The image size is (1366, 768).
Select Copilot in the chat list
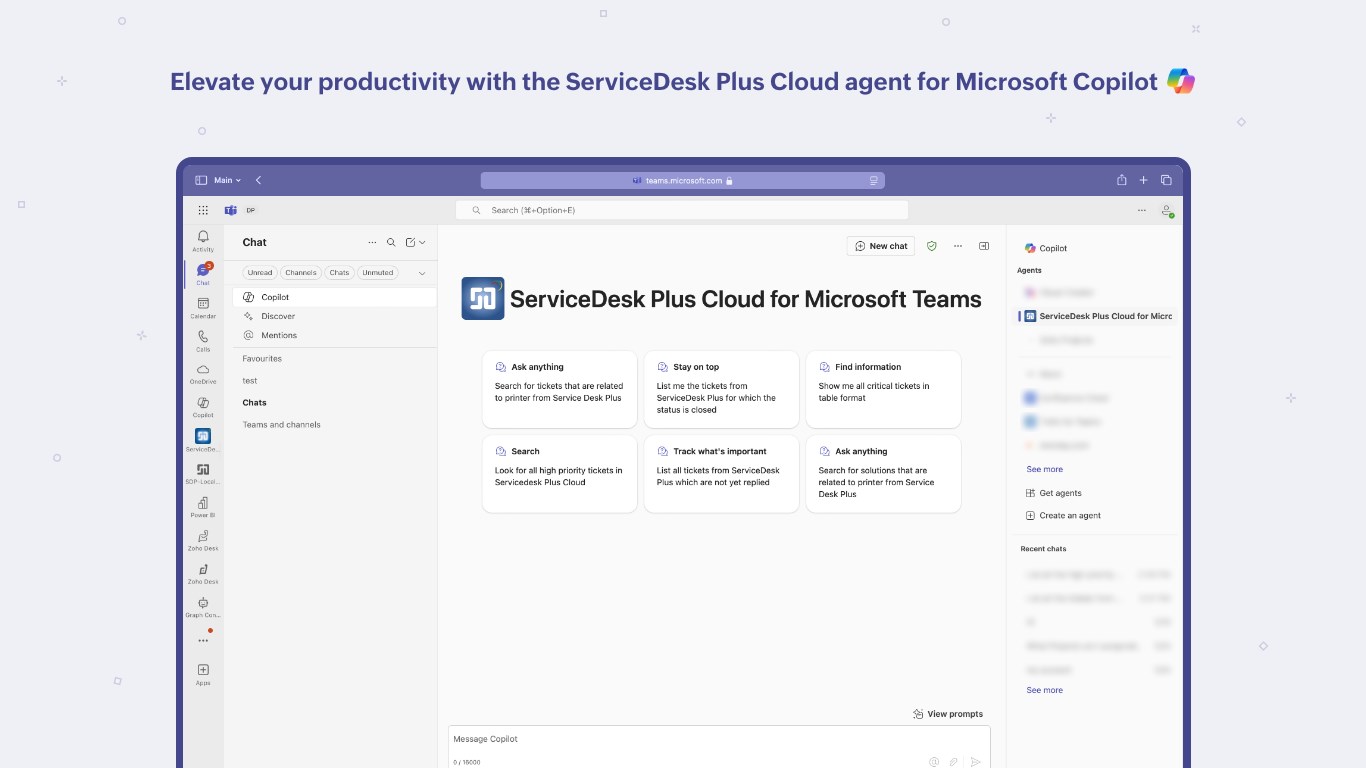point(334,297)
